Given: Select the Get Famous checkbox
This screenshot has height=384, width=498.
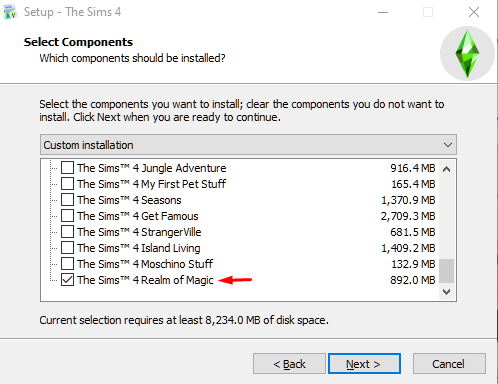Looking at the screenshot, I should click(x=67, y=216).
